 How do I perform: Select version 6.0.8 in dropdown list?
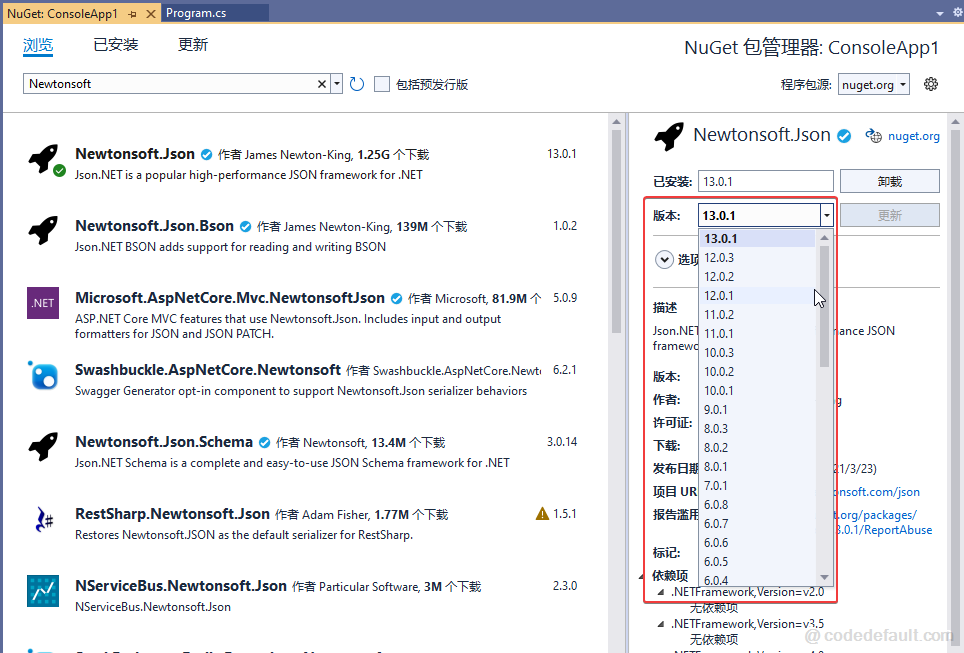pos(757,505)
